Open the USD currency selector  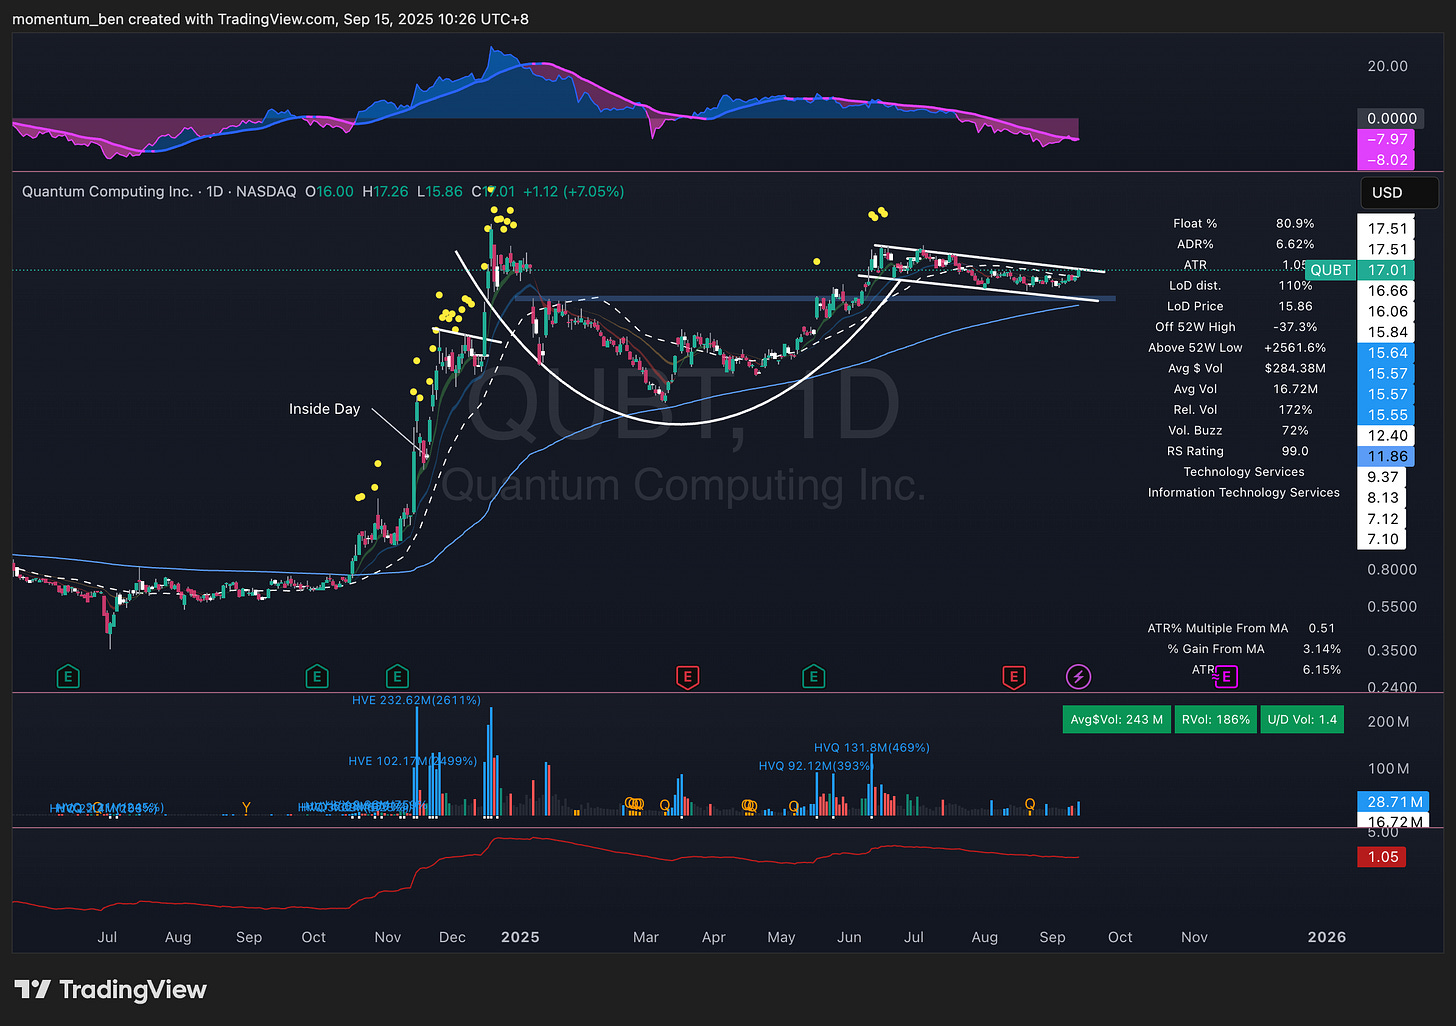click(1399, 192)
